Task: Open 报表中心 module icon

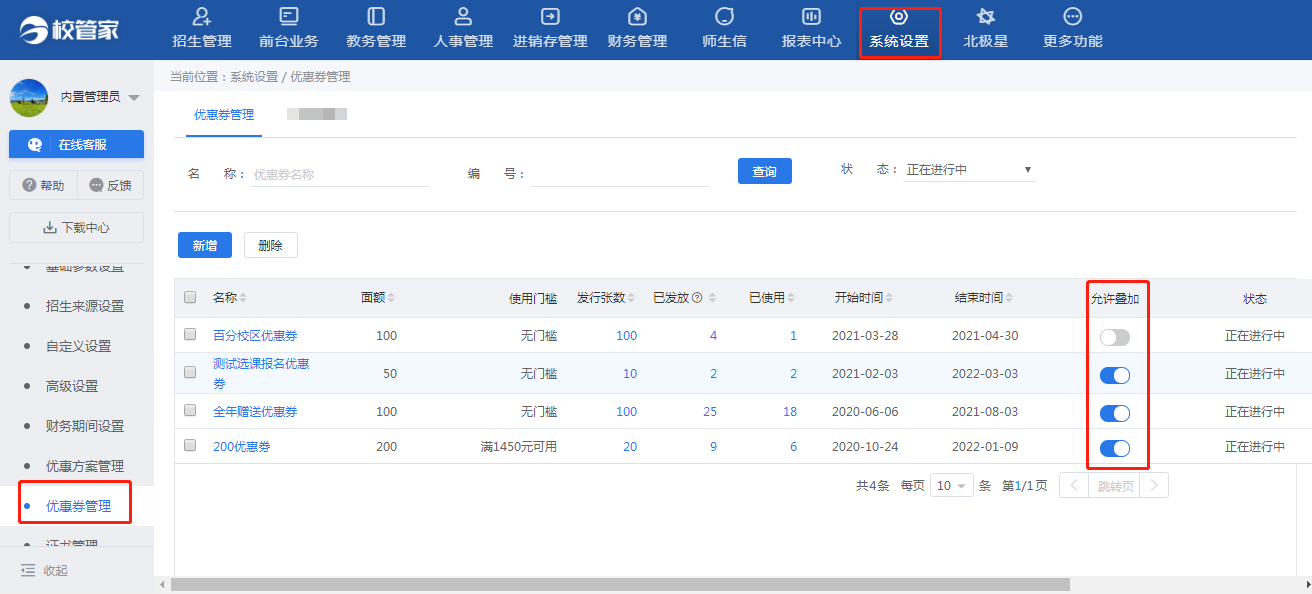Action: pyautogui.click(x=811, y=17)
